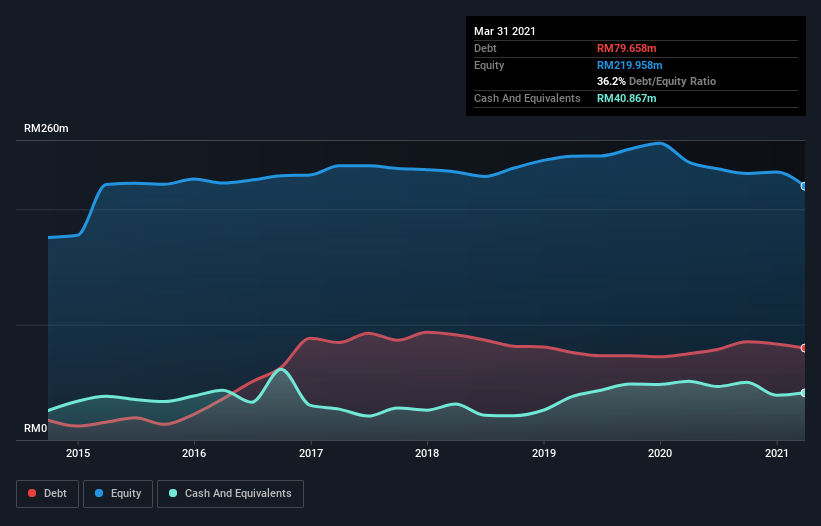Viewport: 821px width, 526px height.
Task: Click the 2017 x-axis label
Action: (x=311, y=453)
